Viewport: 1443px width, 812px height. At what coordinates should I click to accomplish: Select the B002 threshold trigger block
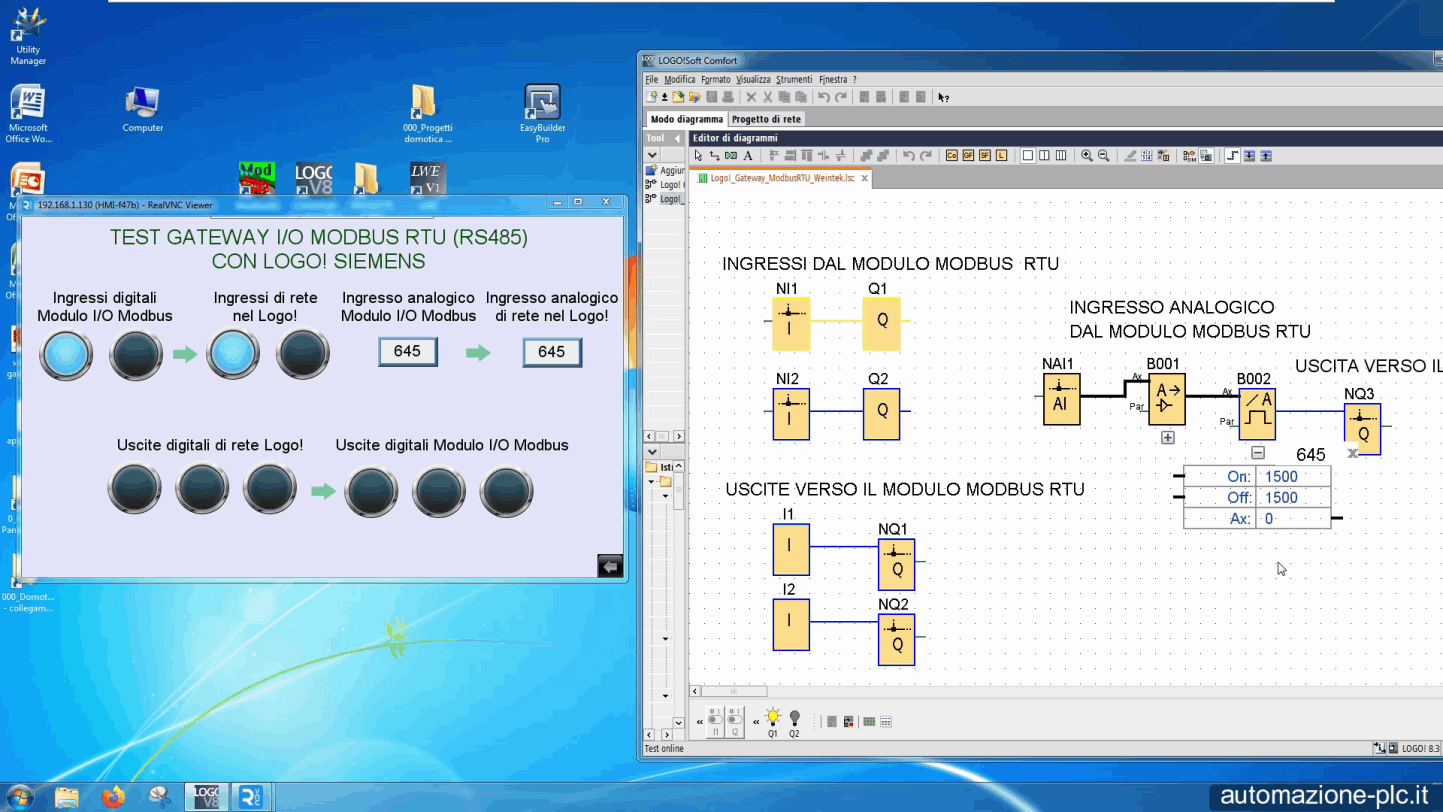click(x=1257, y=414)
